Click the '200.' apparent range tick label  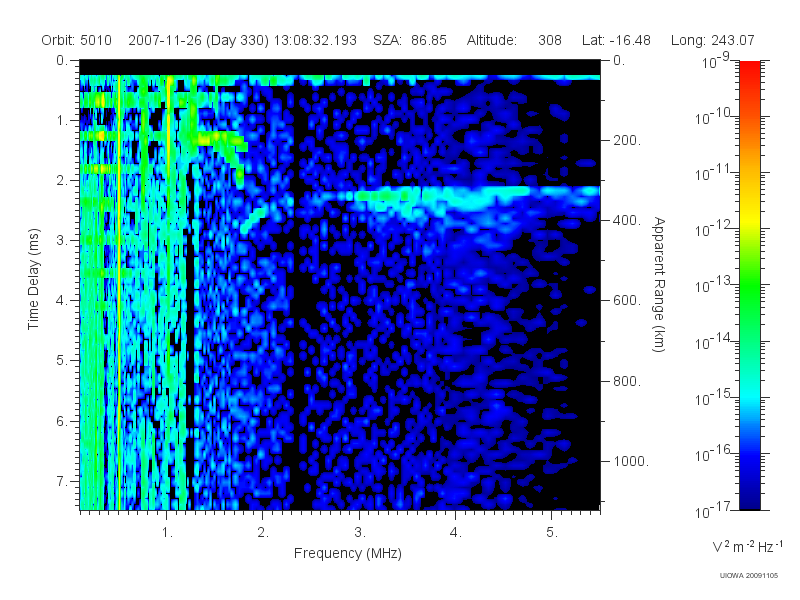pyautogui.click(x=627, y=140)
